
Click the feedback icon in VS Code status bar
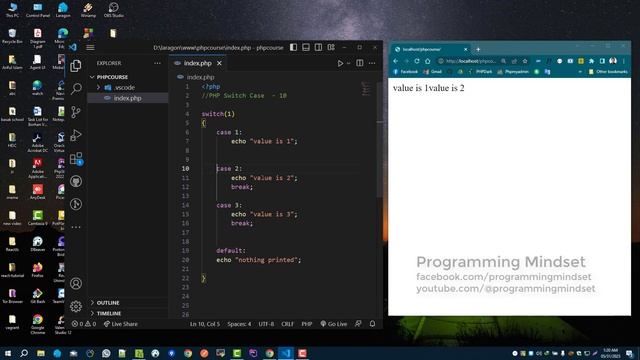pyautogui.click(x=358, y=324)
